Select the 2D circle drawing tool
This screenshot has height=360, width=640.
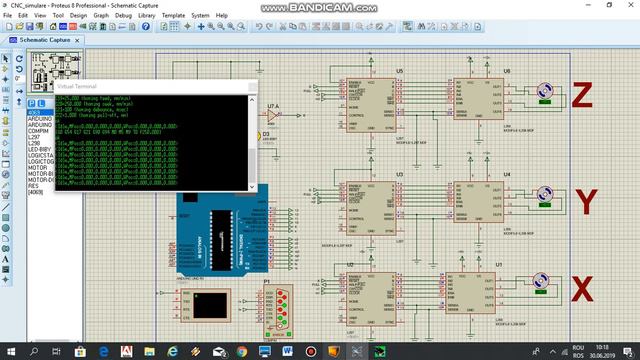pyautogui.click(x=5, y=228)
